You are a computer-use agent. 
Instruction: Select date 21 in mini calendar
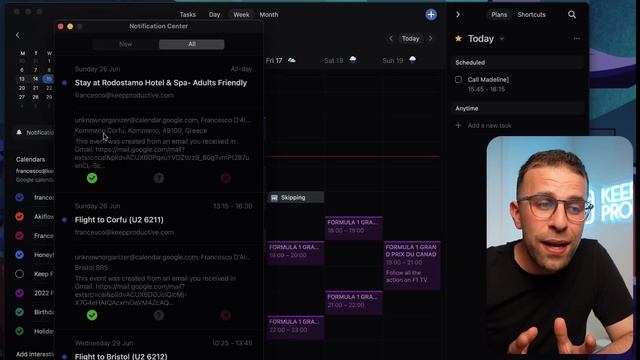coord(36,88)
